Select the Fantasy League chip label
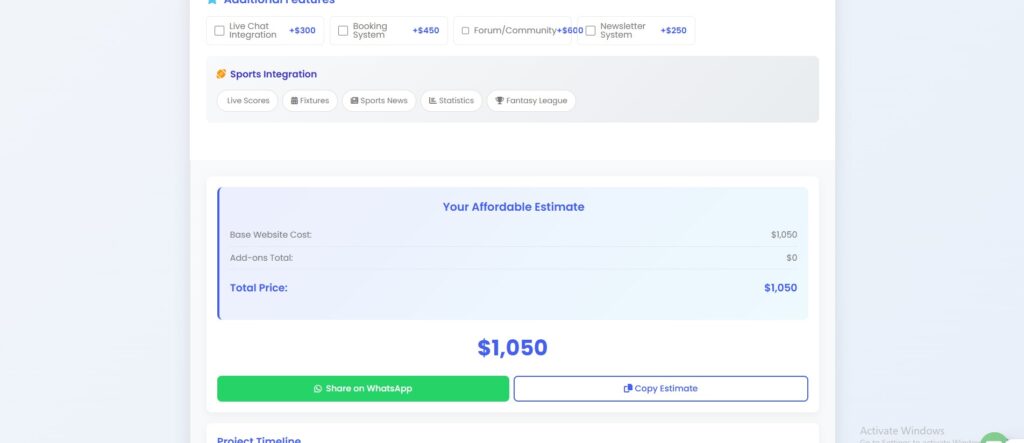This screenshot has height=443, width=1024. [x=537, y=101]
